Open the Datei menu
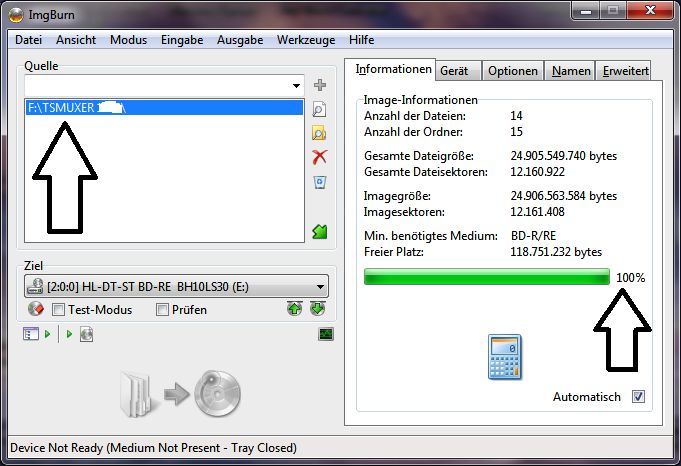The image size is (681, 466). coord(29,40)
